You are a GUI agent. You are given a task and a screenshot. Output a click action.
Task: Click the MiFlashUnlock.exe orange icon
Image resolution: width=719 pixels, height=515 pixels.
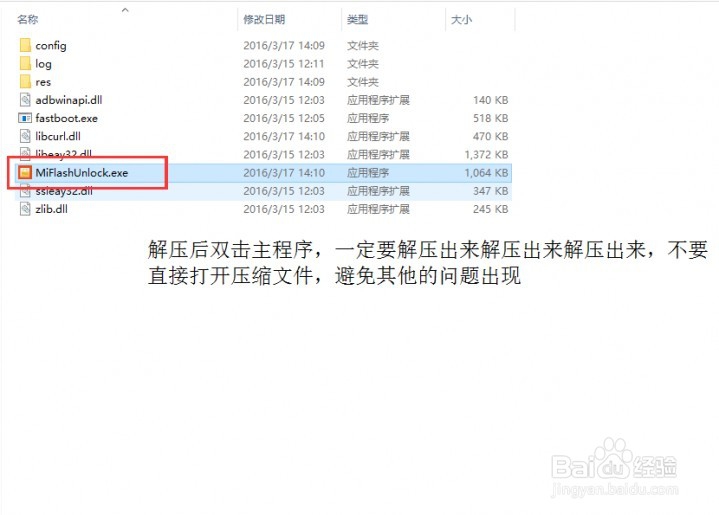pyautogui.click(x=25, y=172)
